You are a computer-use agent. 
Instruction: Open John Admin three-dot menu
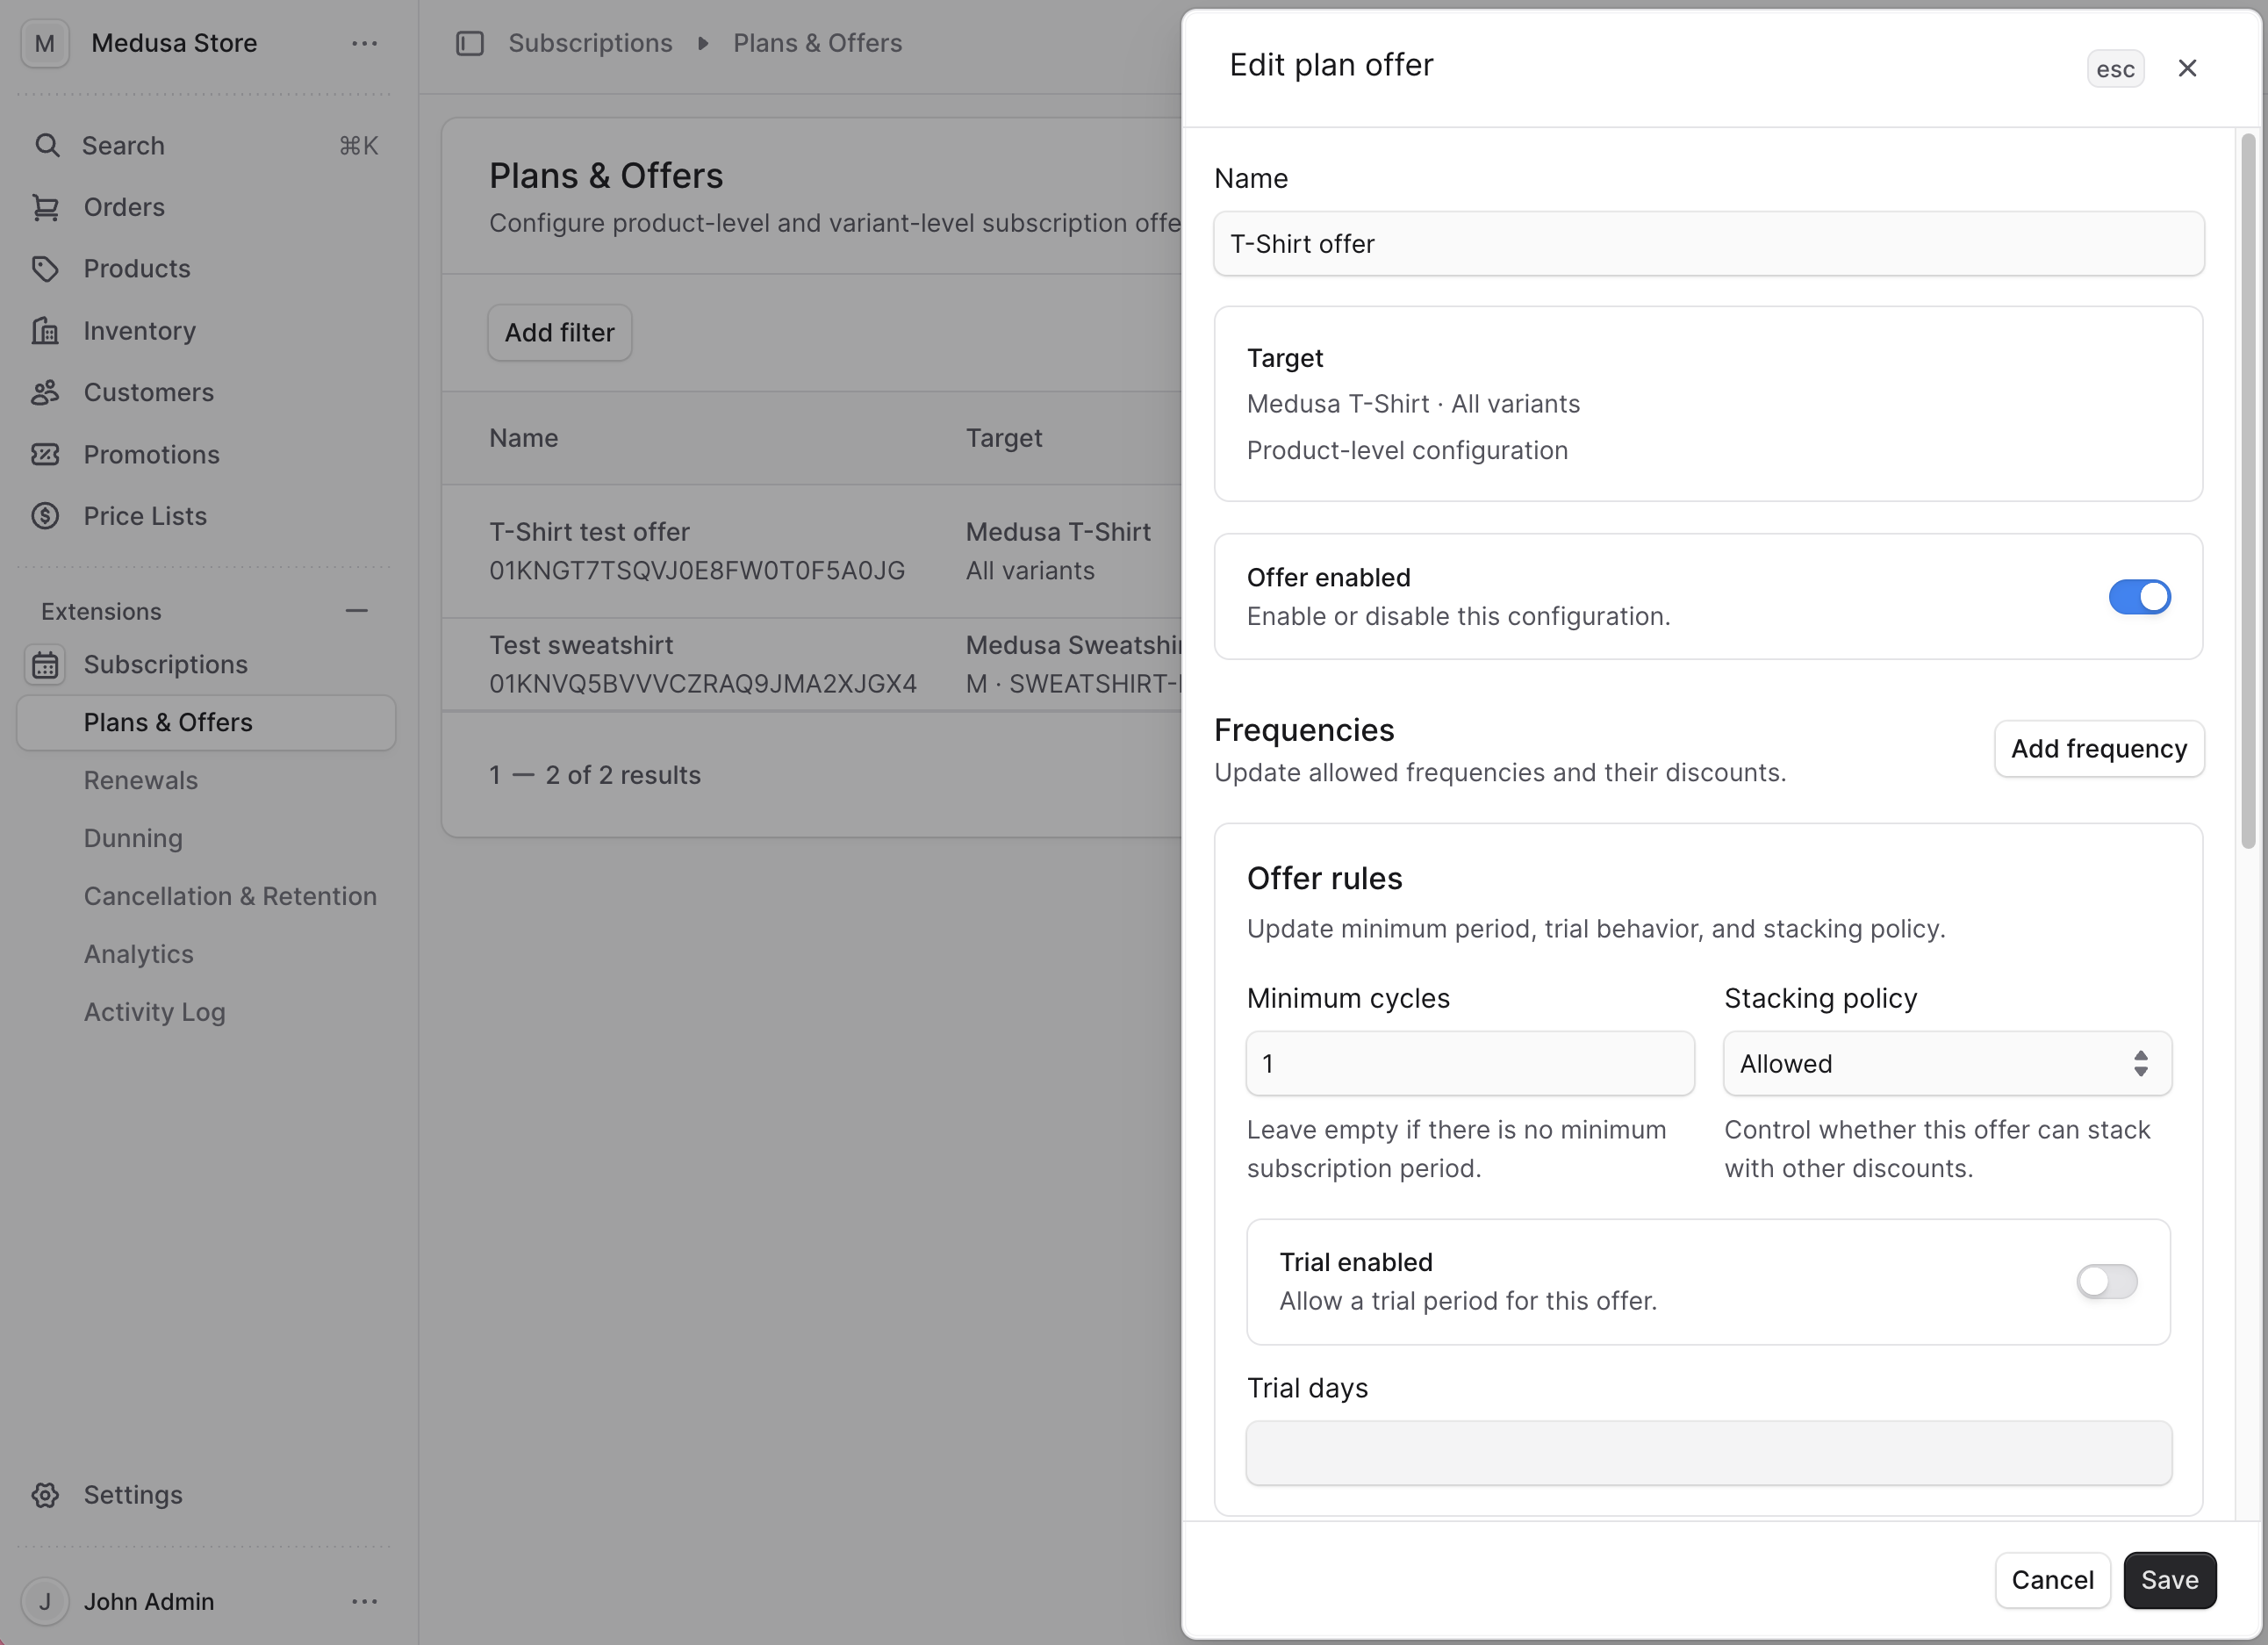pos(365,1602)
